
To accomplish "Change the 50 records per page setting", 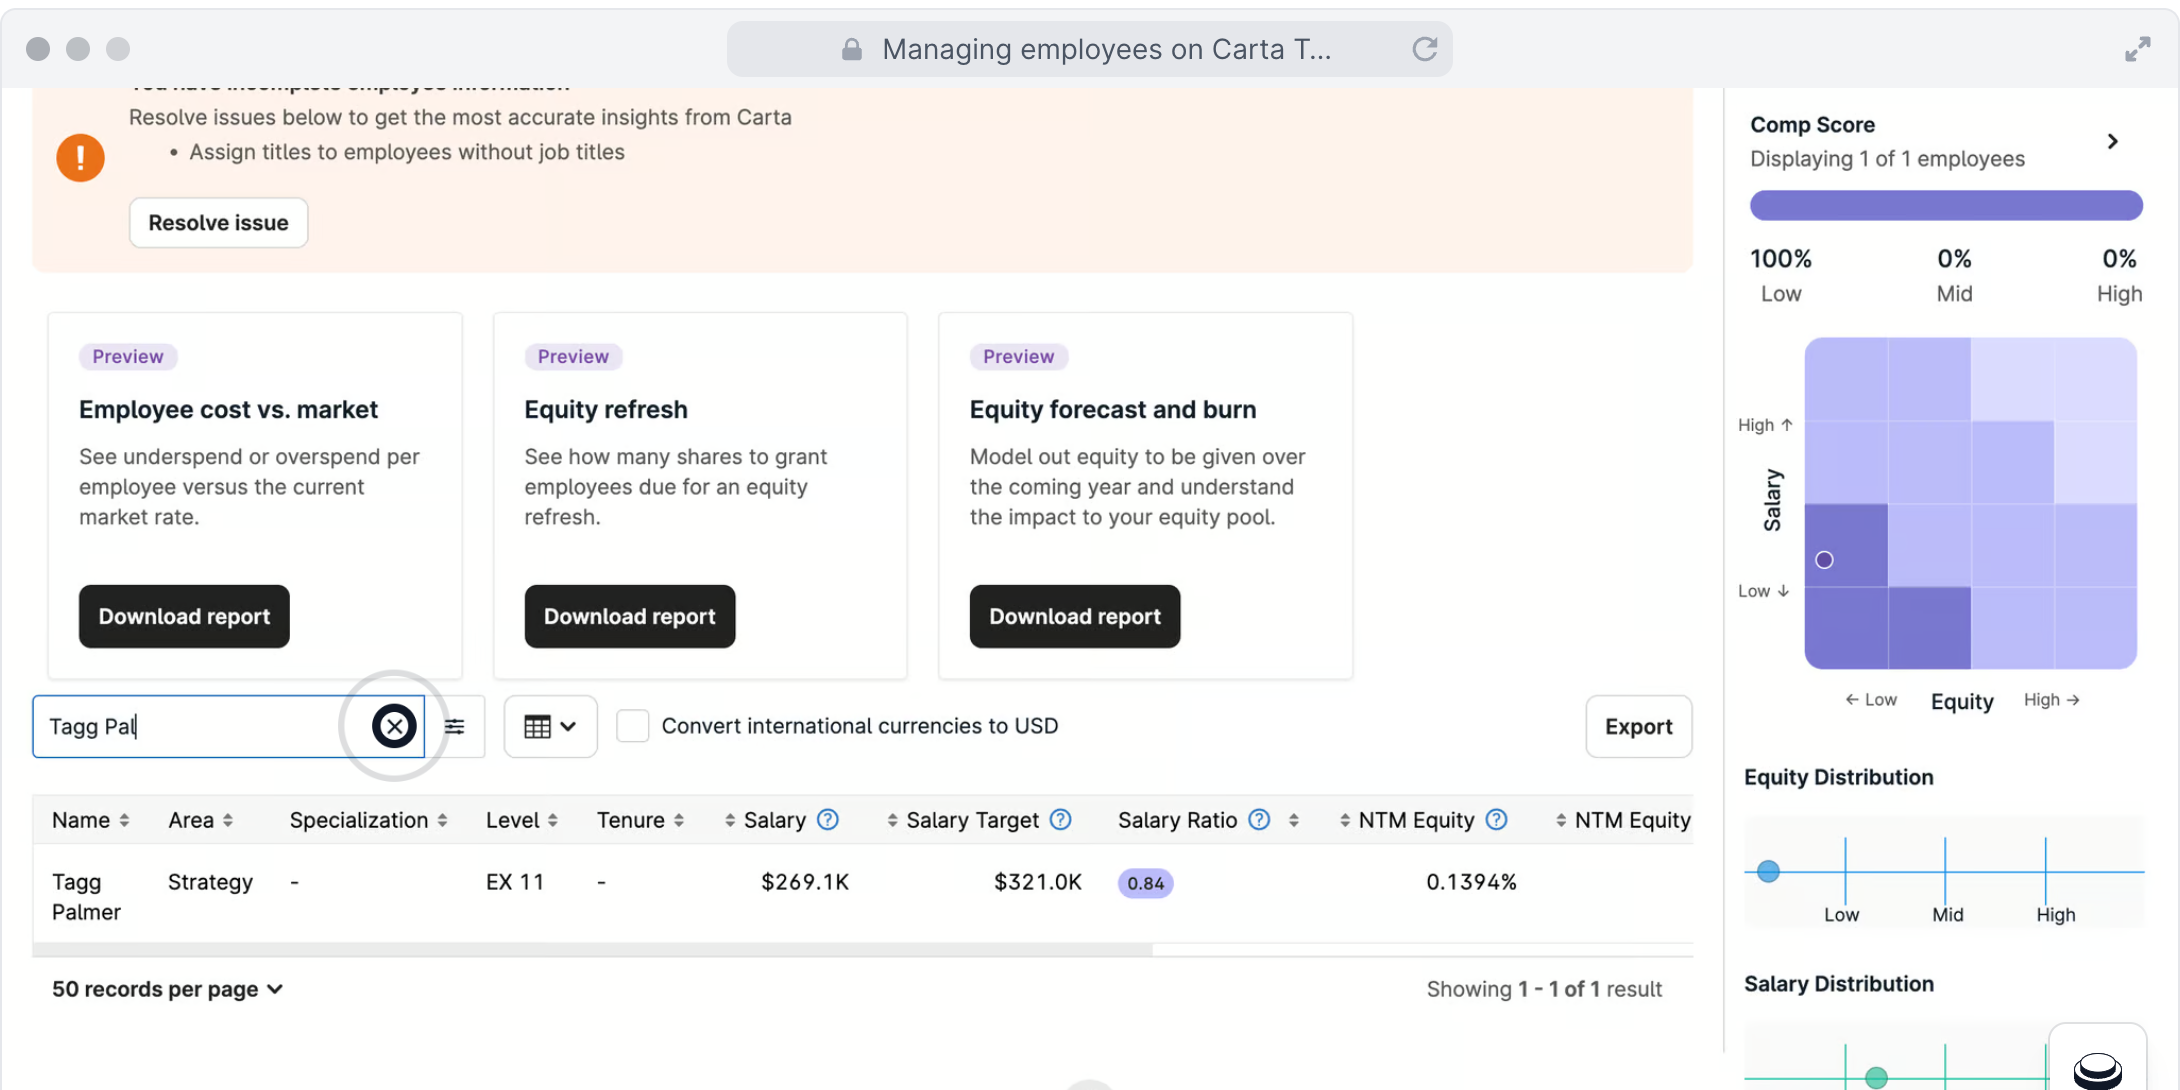I will [x=167, y=989].
